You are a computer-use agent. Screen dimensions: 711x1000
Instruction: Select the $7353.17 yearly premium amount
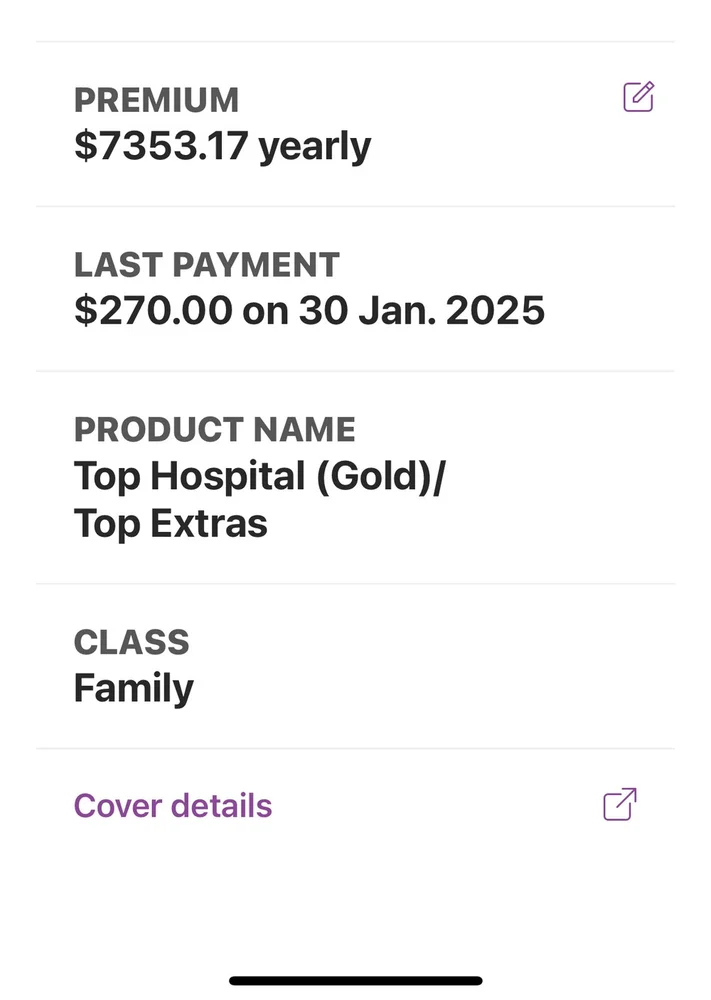222,146
